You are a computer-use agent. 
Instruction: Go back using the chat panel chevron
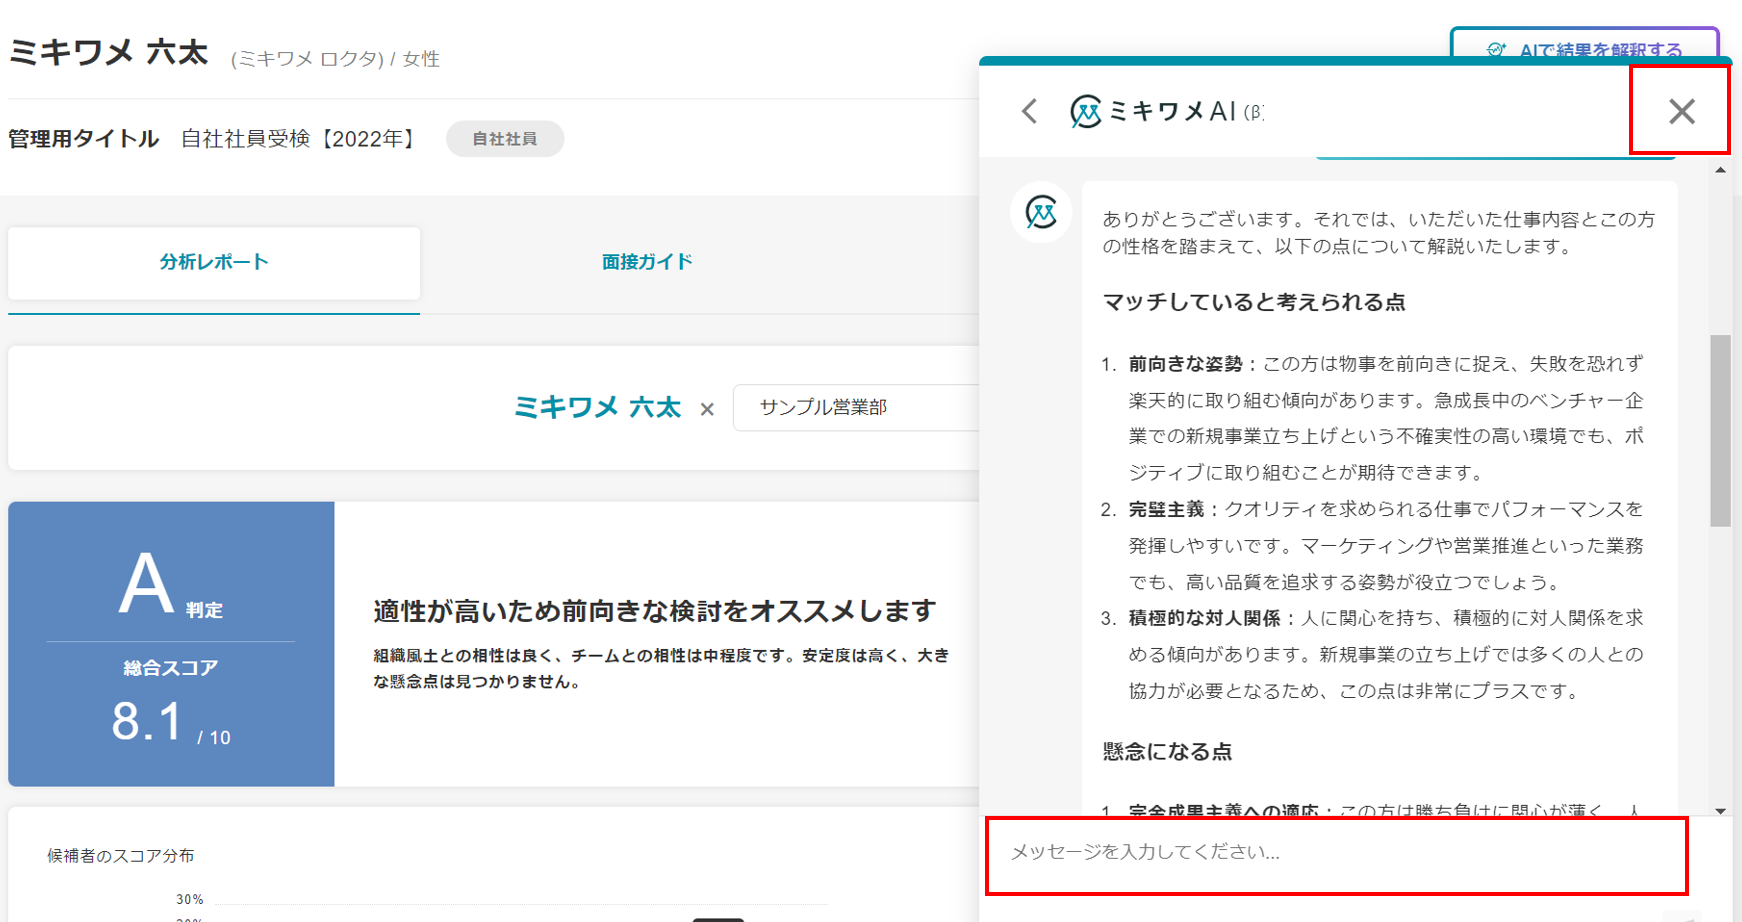pyautogui.click(x=1030, y=111)
